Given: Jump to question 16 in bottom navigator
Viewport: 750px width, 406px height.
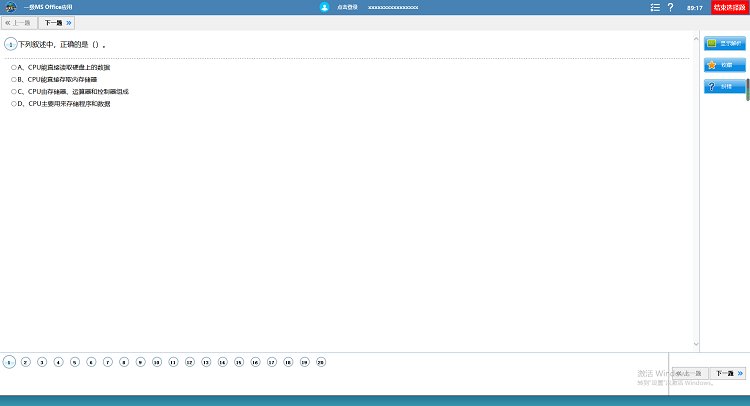Looking at the screenshot, I should tap(255, 362).
